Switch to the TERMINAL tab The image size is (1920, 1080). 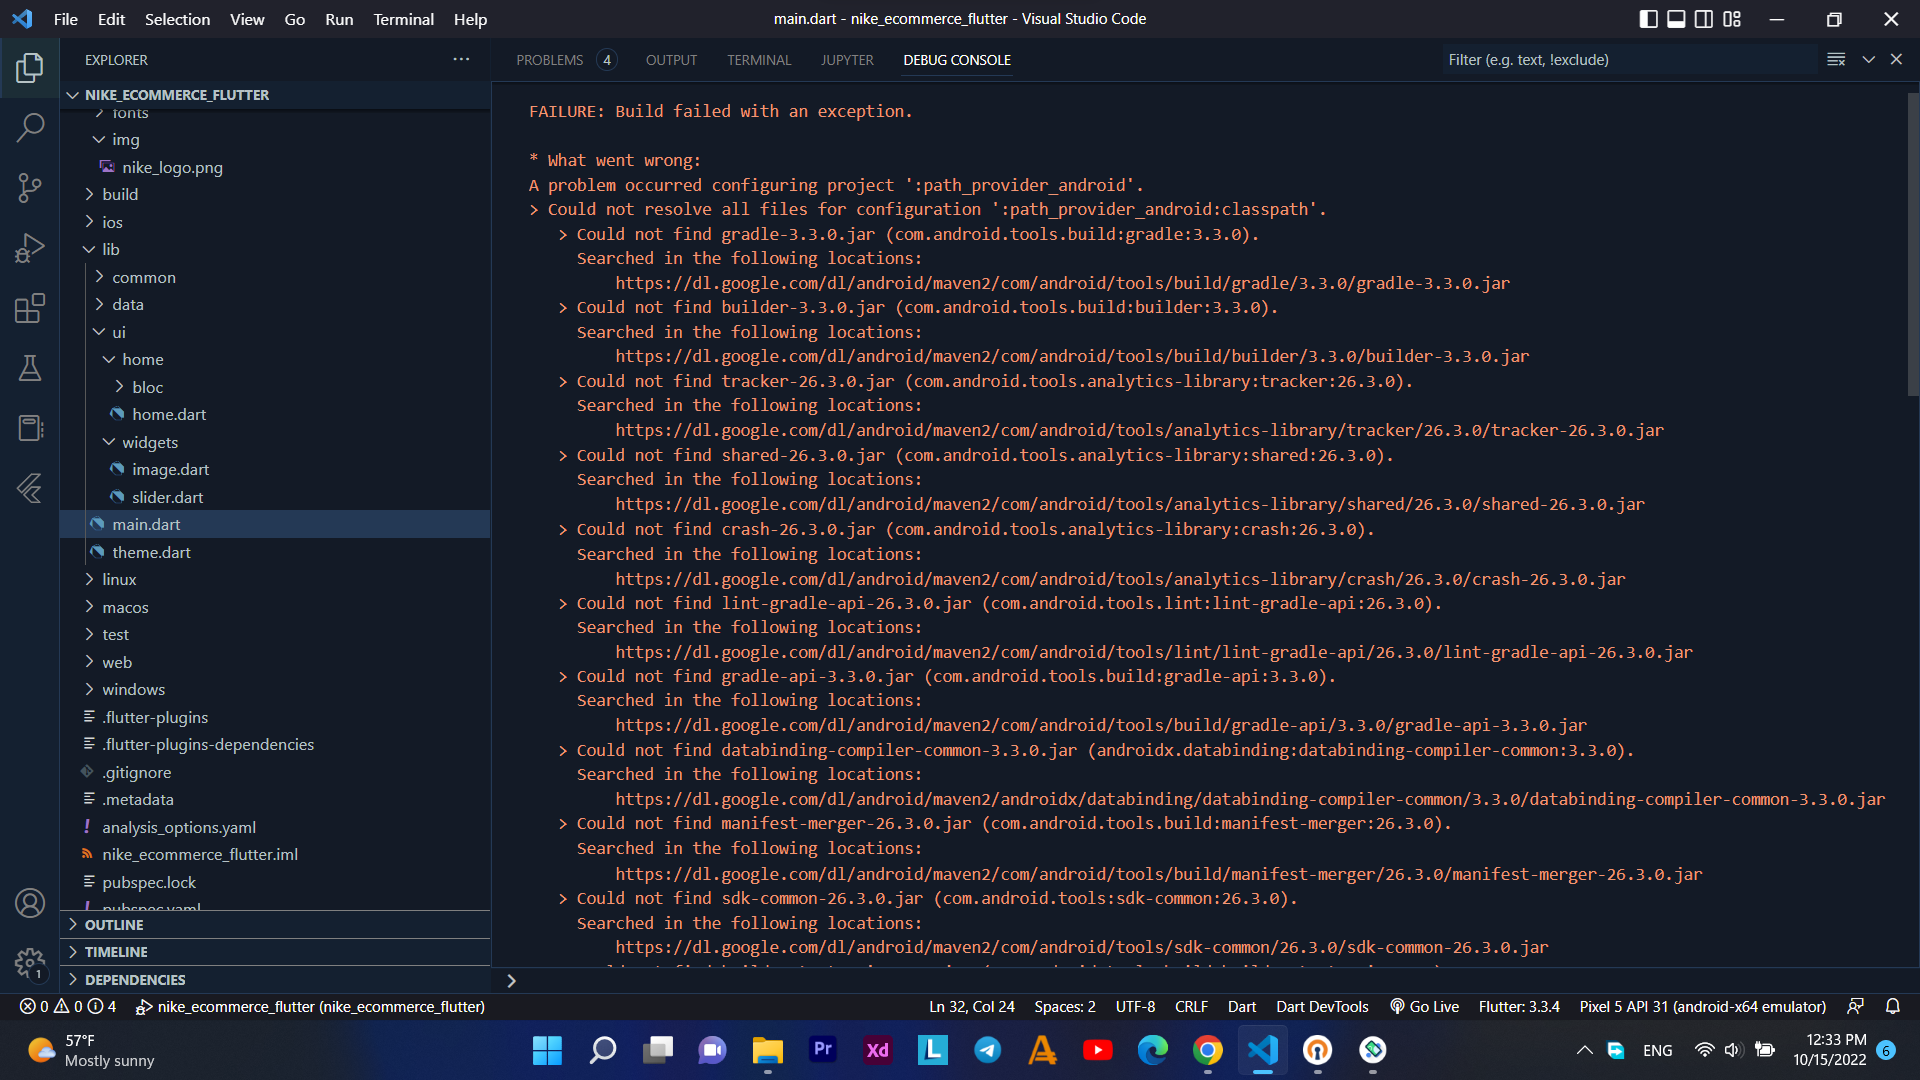(x=760, y=59)
